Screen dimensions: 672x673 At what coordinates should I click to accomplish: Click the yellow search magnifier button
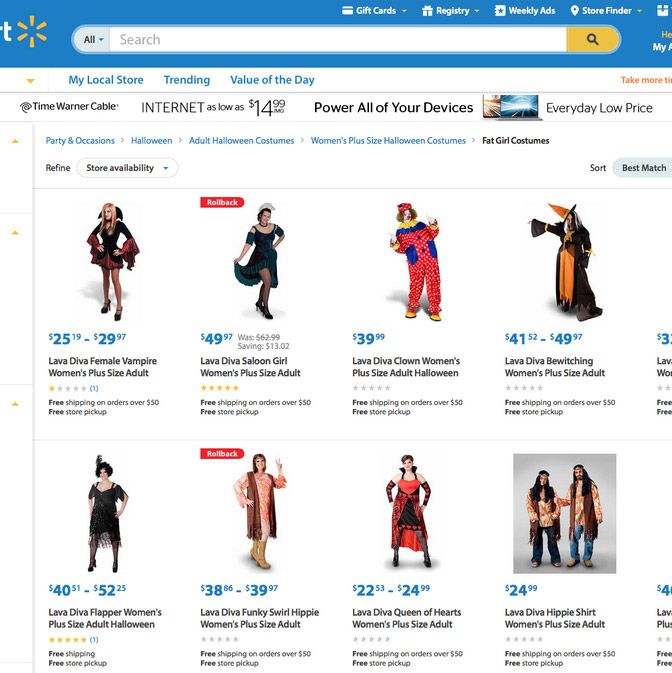point(593,39)
